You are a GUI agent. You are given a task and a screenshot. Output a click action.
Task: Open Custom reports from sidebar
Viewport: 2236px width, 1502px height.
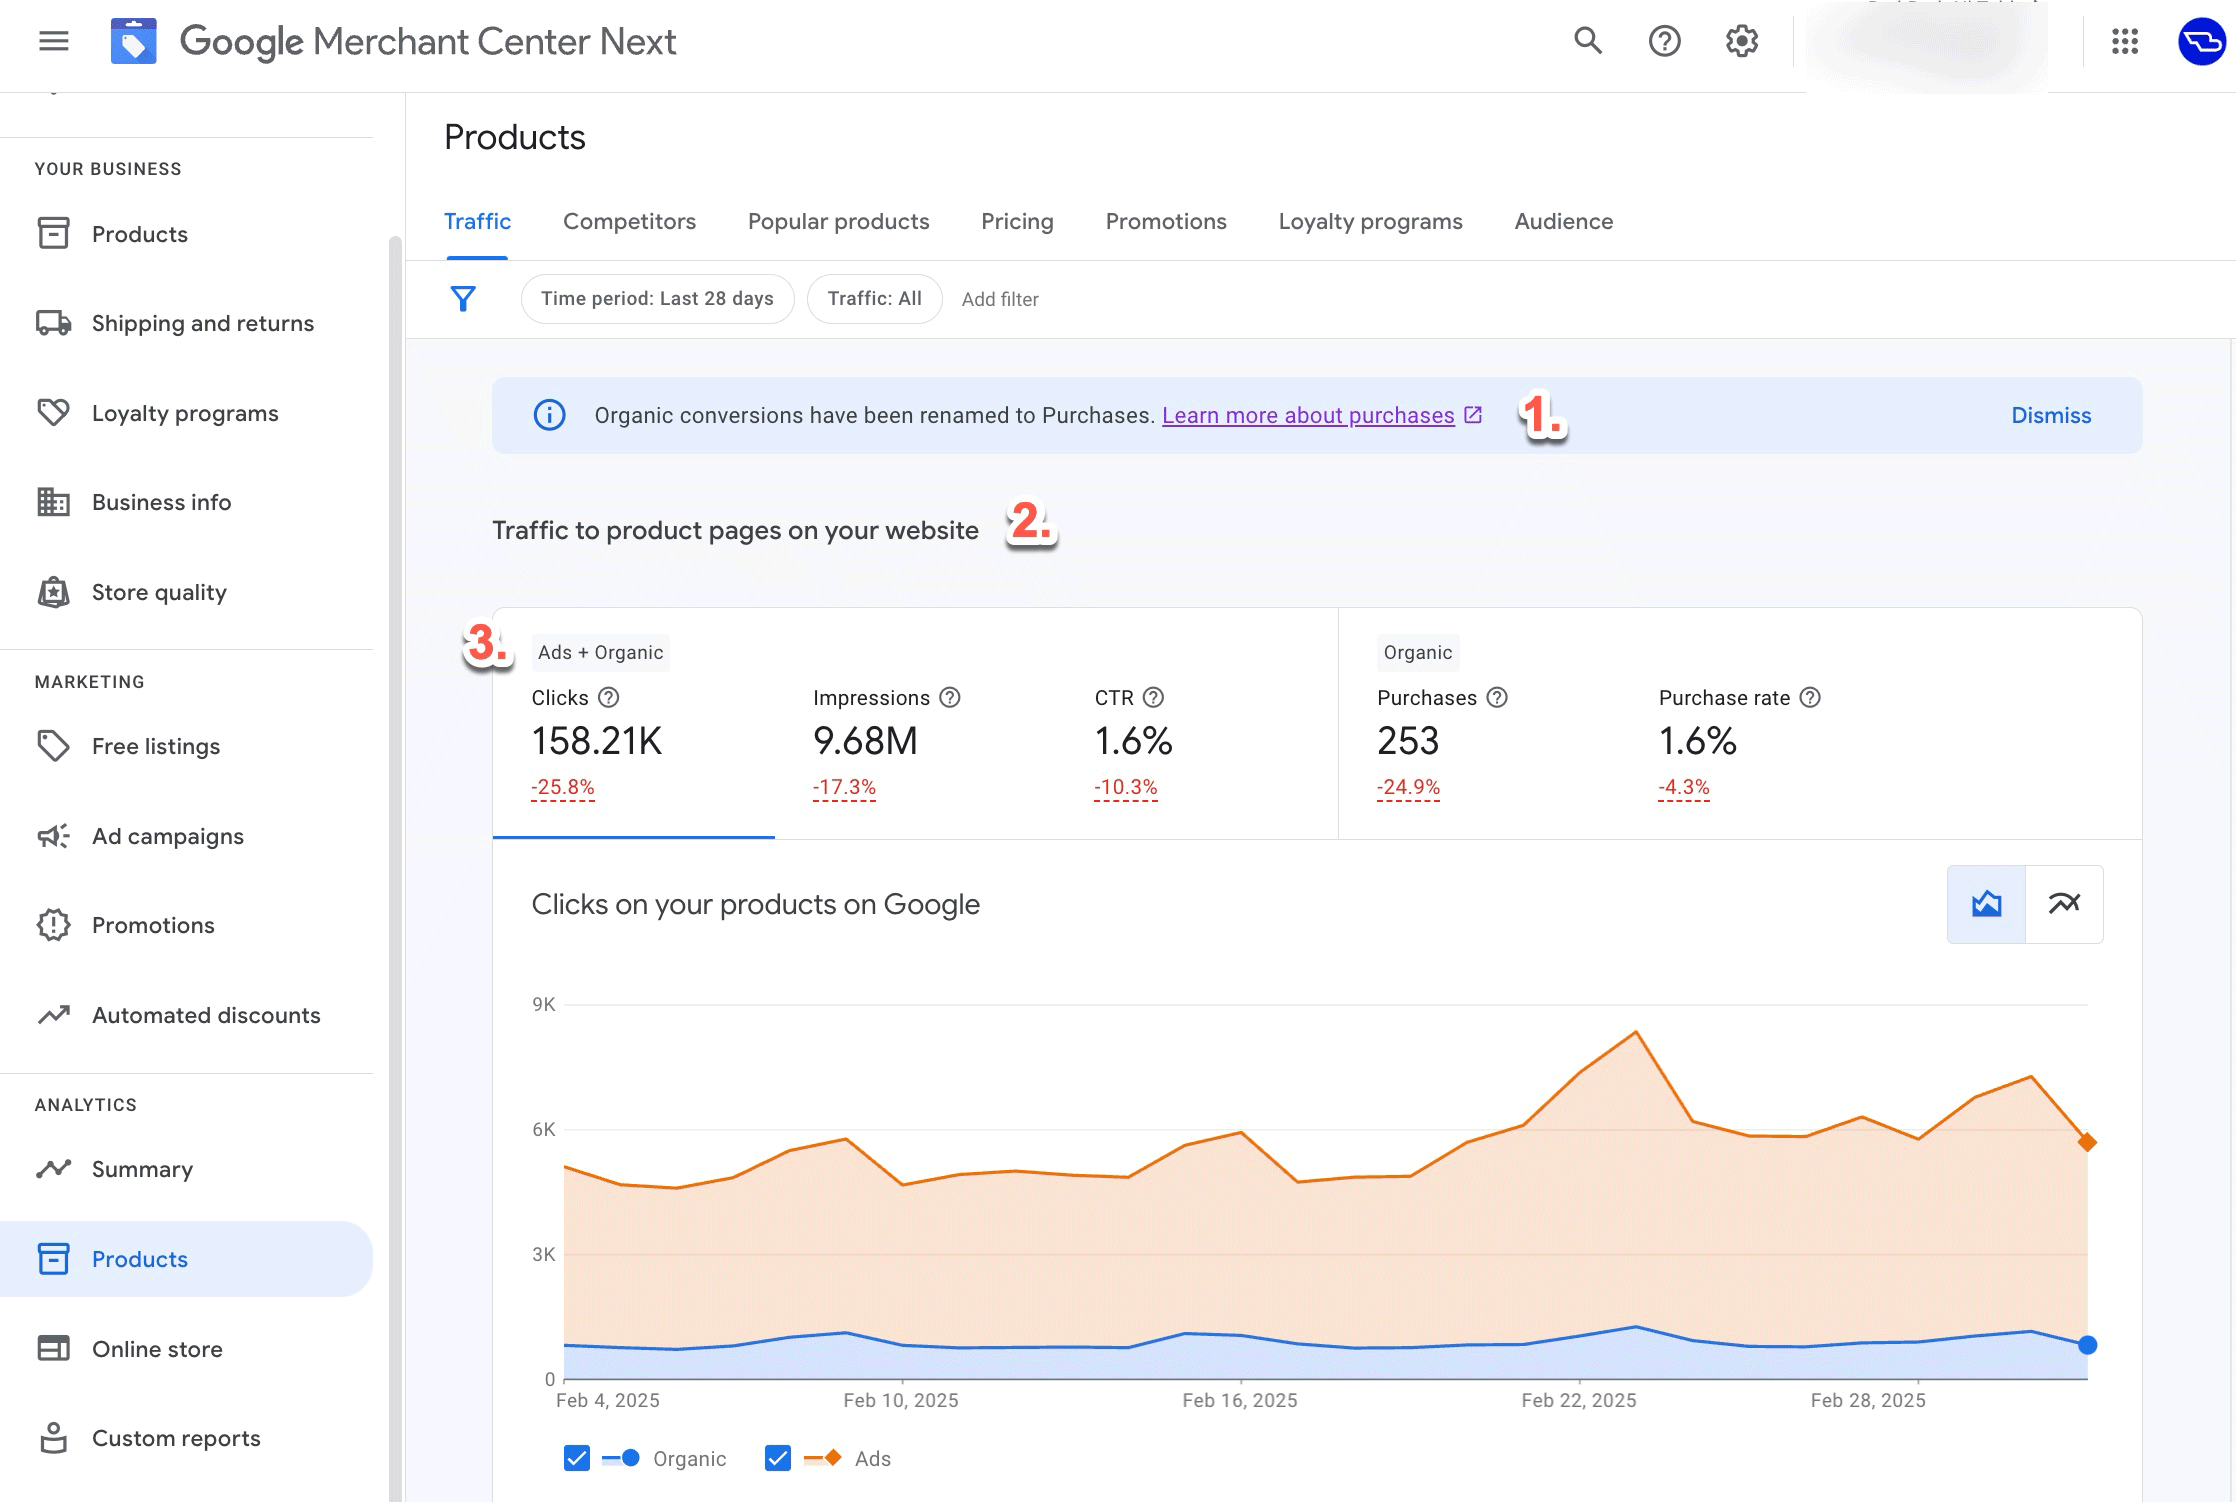click(x=176, y=1437)
